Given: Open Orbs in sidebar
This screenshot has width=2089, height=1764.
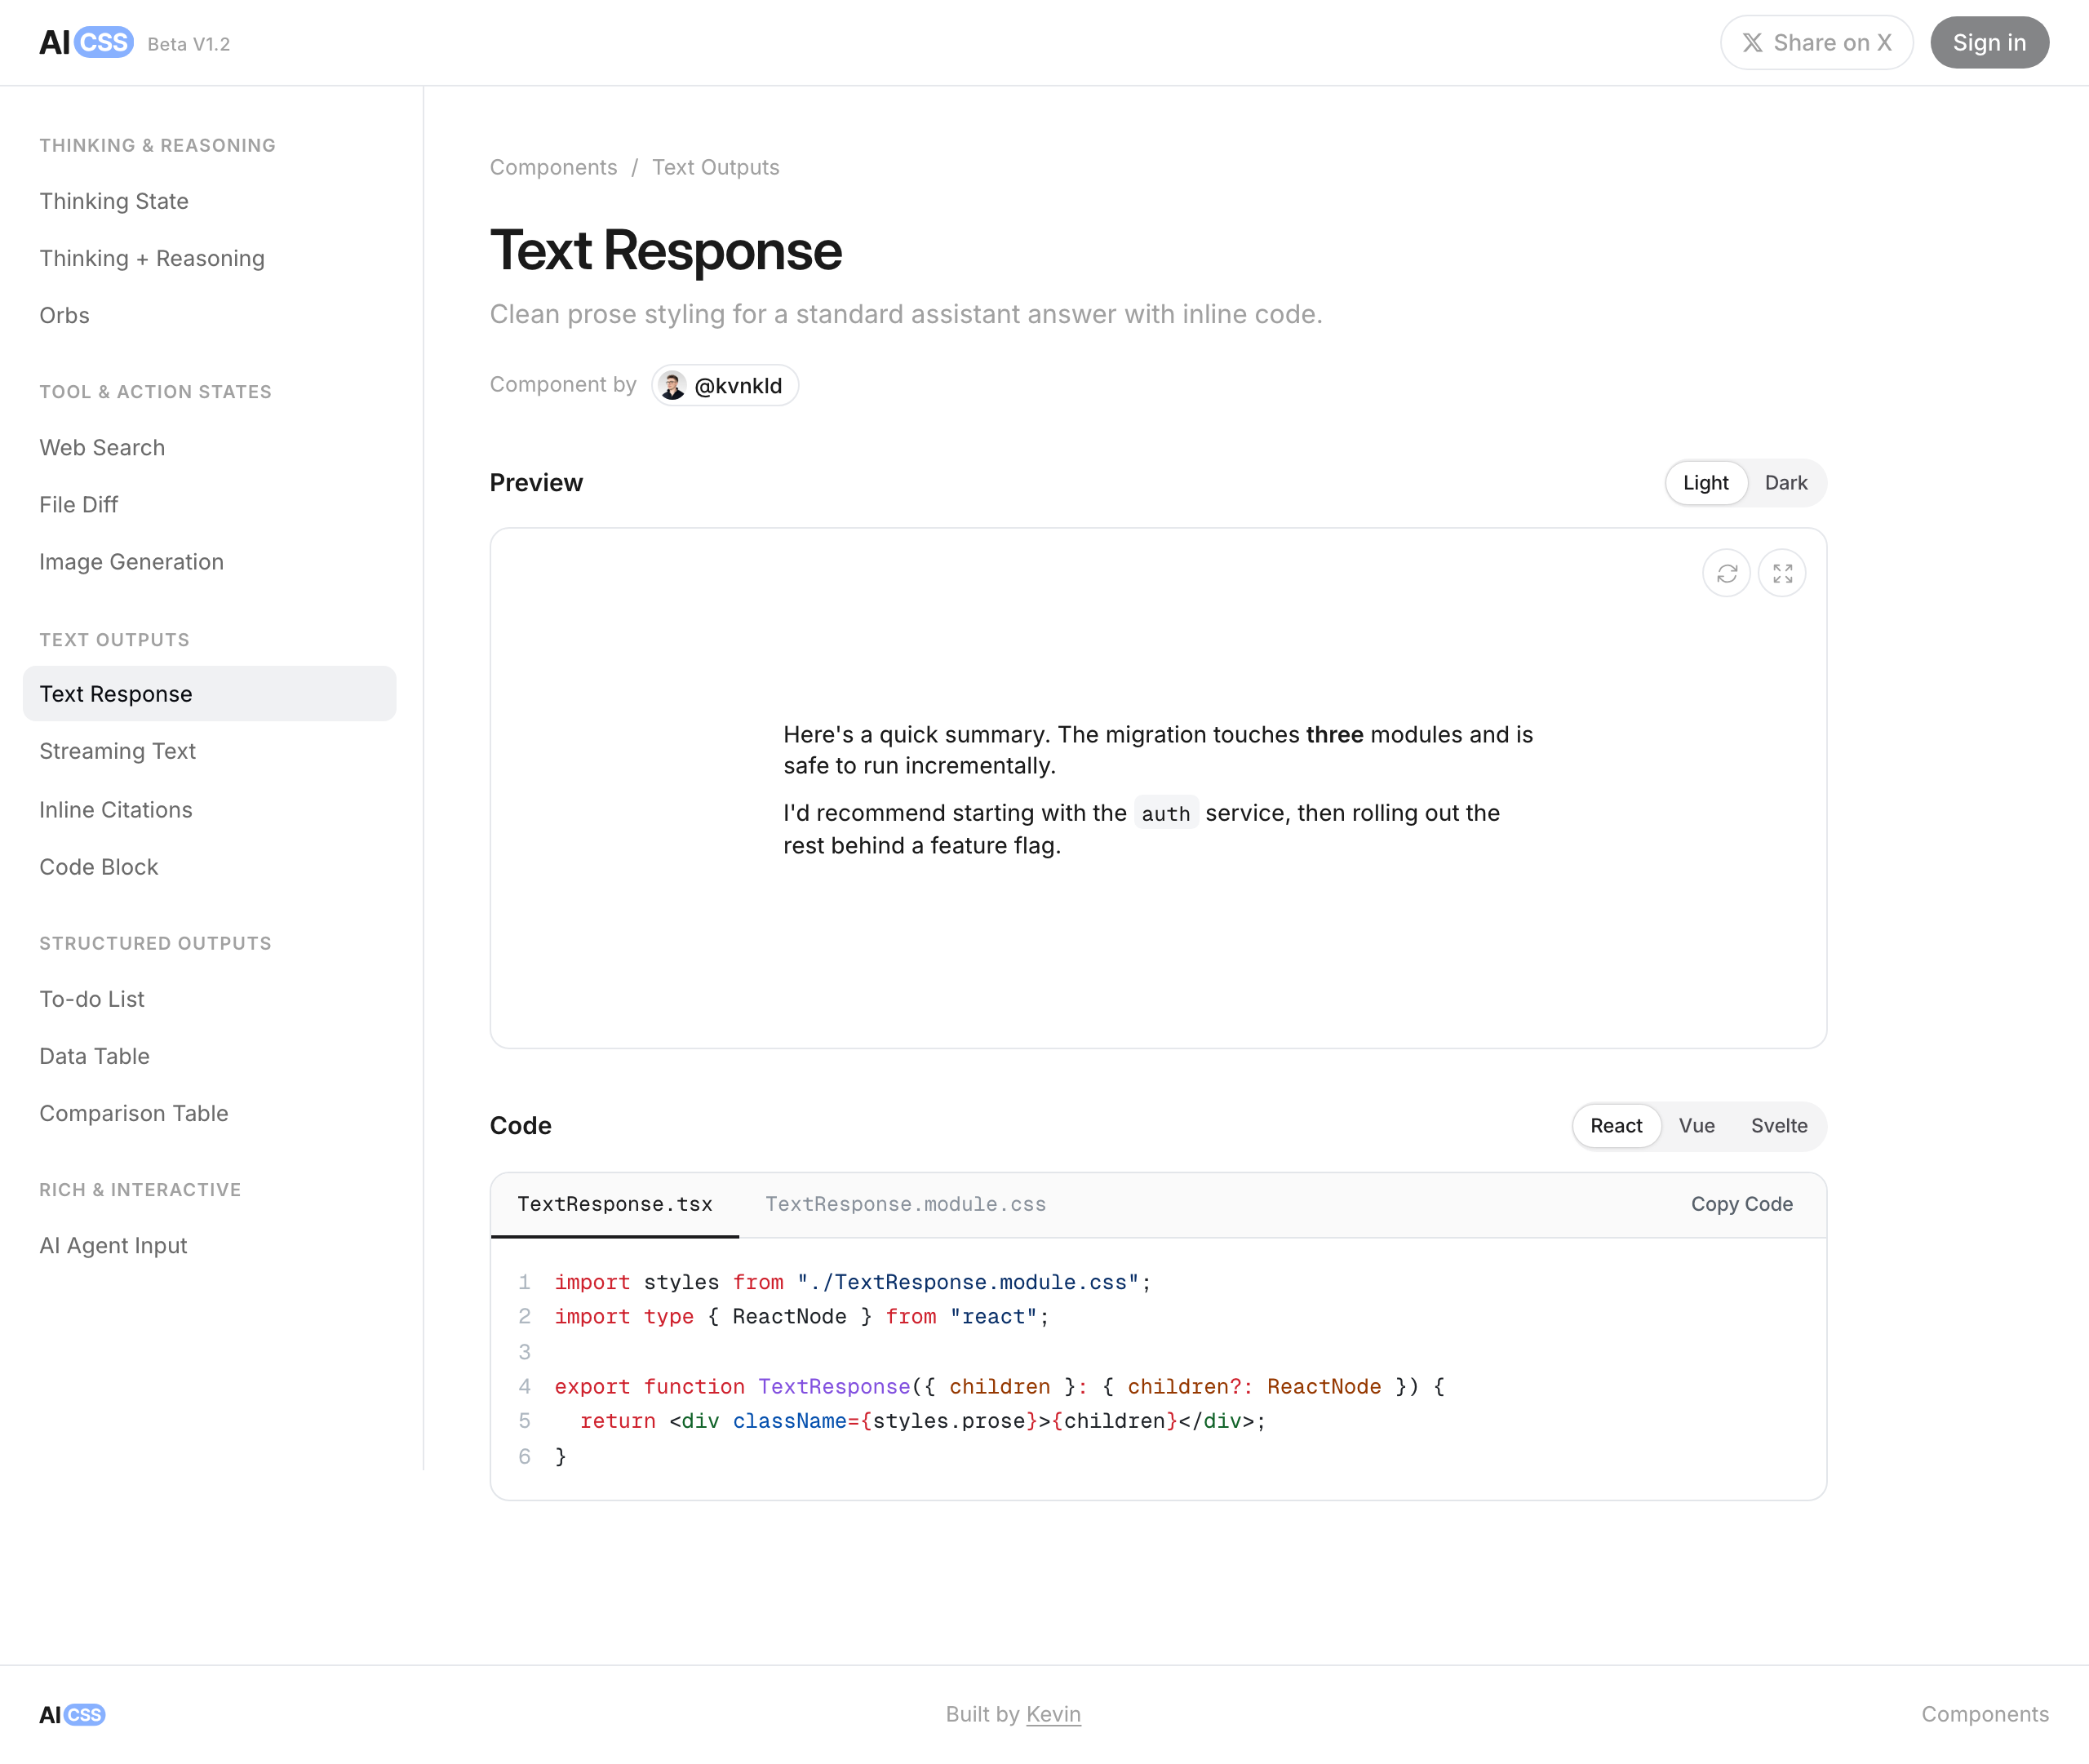Looking at the screenshot, I should [x=209, y=315].
